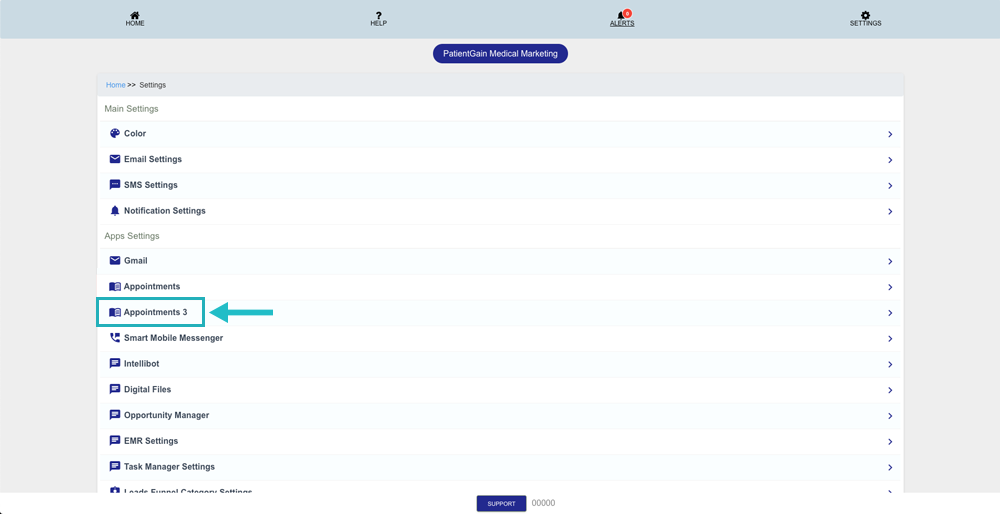The height and width of the screenshot is (514, 1000).
Task: Click the Notification Settings bell icon
Action: [x=115, y=210]
